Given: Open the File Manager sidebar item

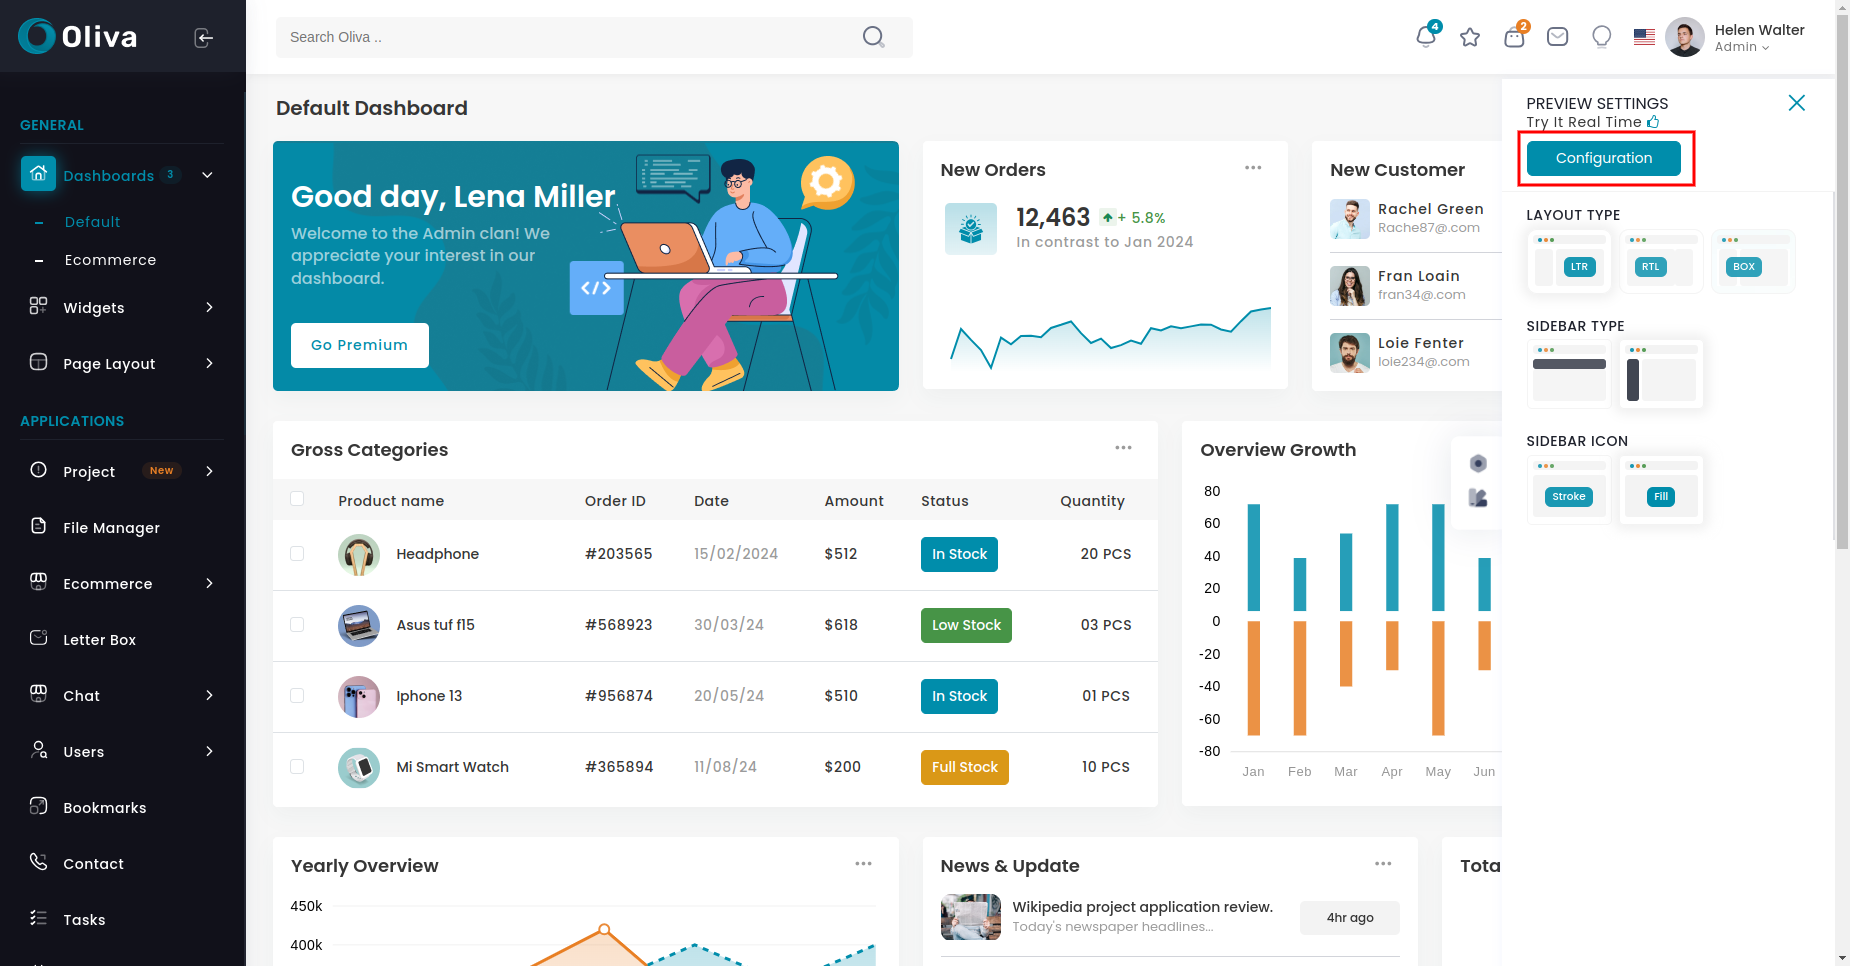Looking at the screenshot, I should click(x=122, y=527).
